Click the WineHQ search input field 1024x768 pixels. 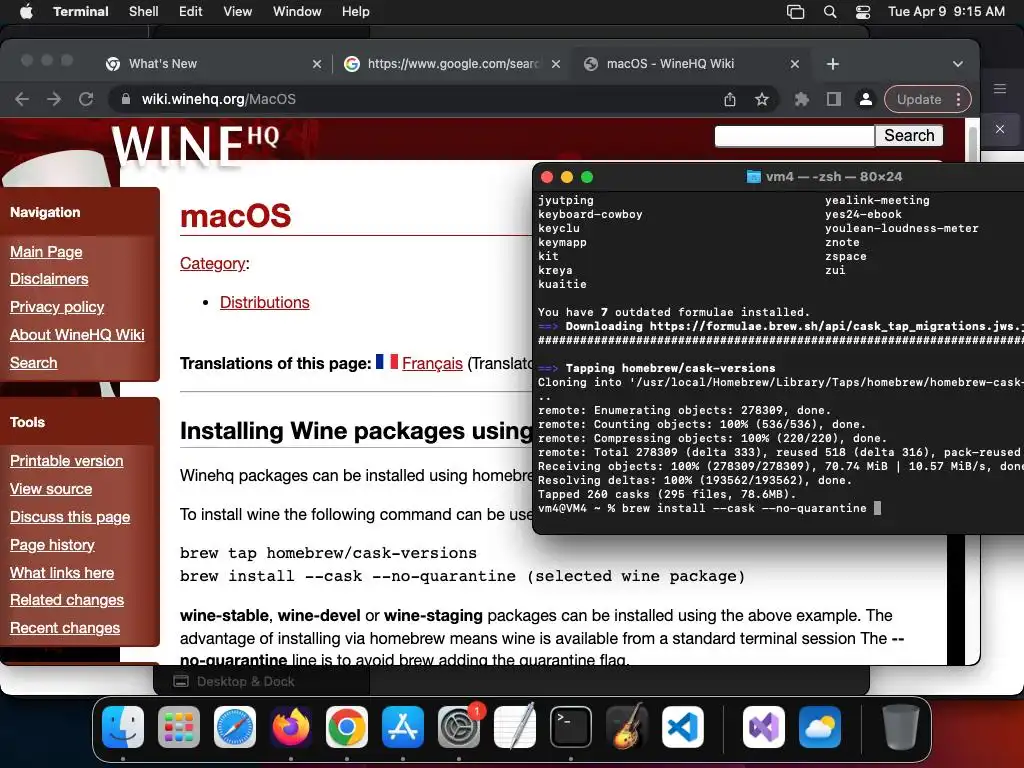click(794, 136)
